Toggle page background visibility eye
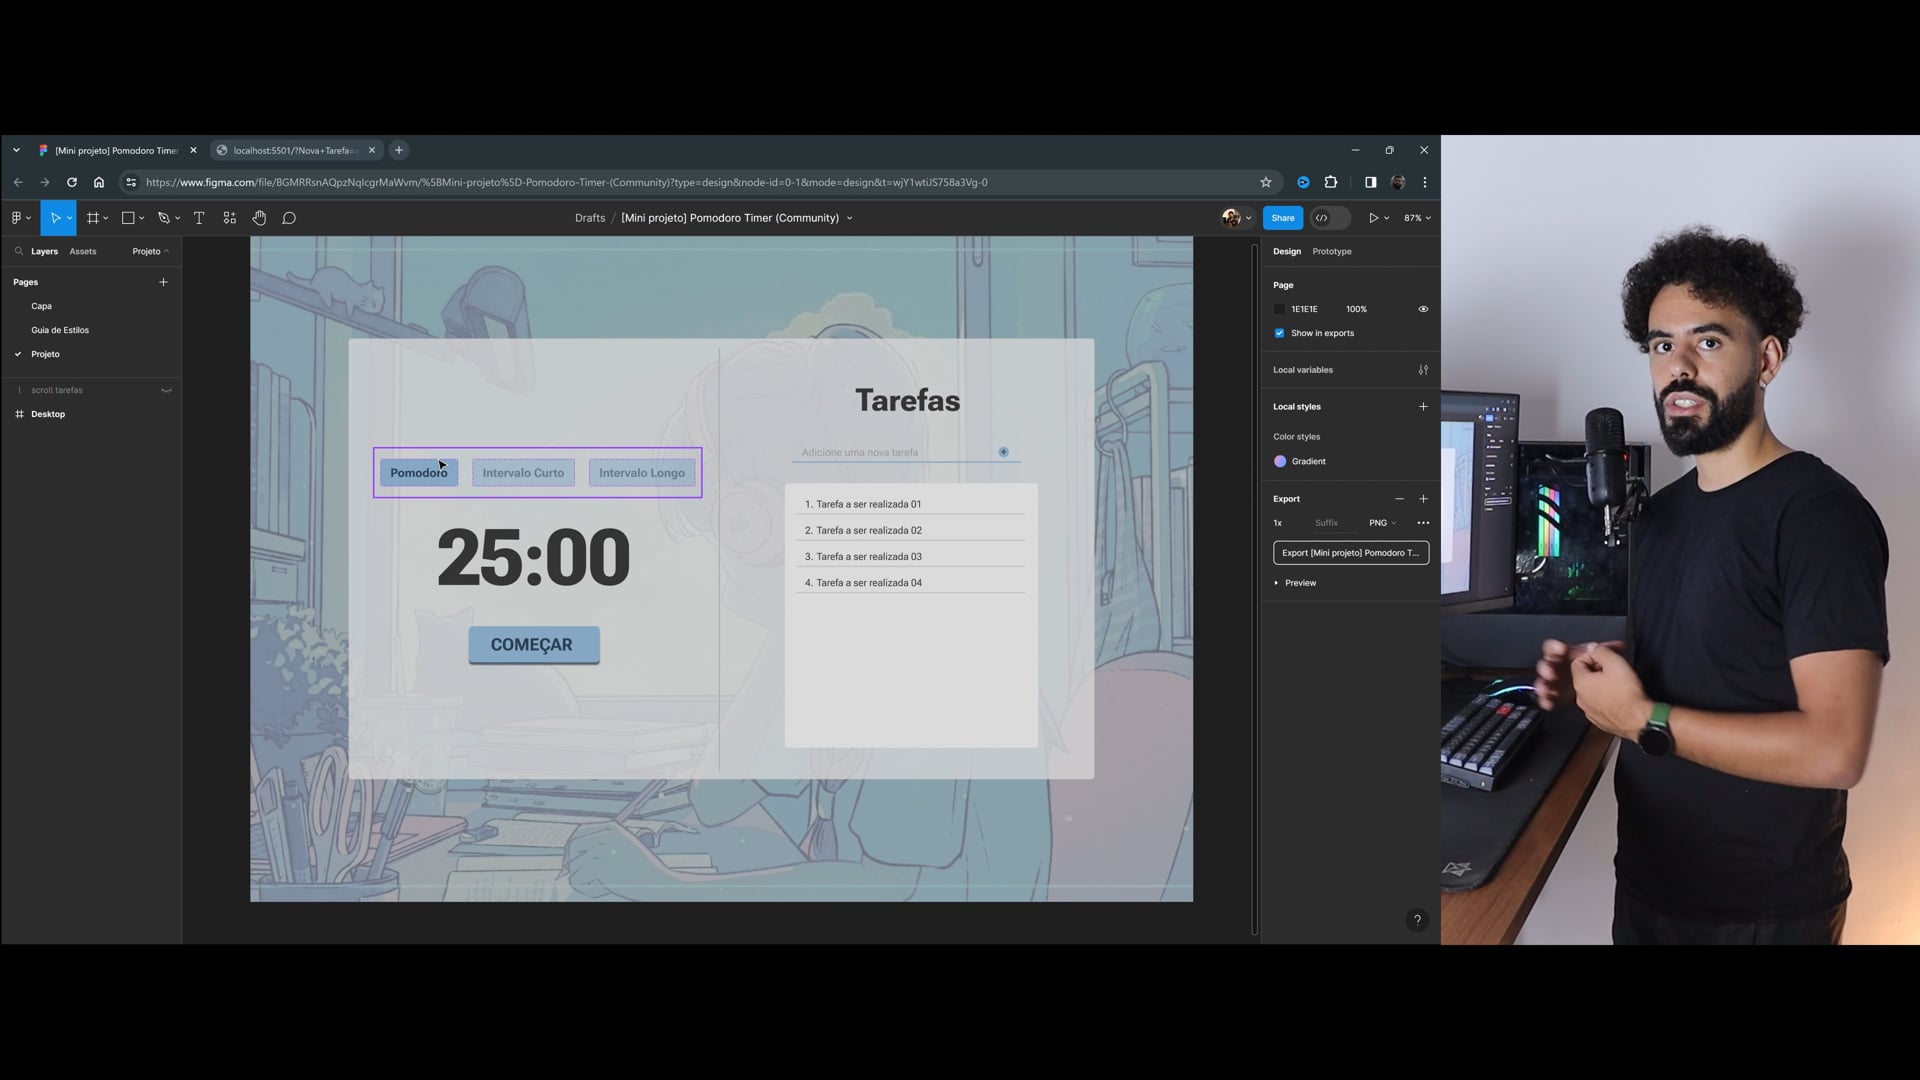Viewport: 1920px width, 1080px height. (1423, 309)
